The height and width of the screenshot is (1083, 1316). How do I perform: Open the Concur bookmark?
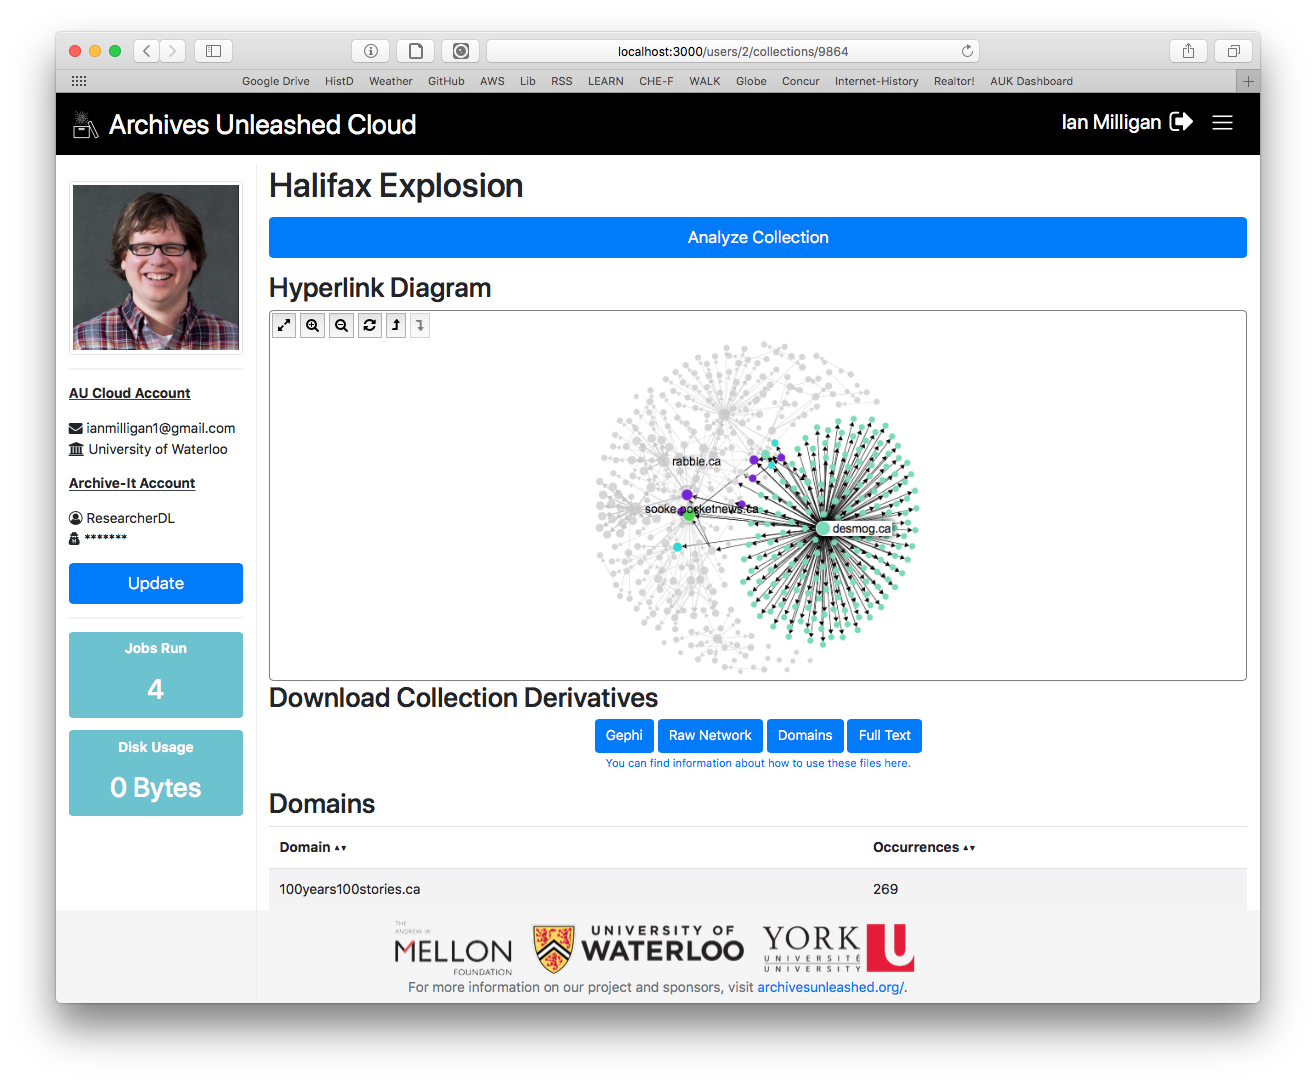[801, 81]
